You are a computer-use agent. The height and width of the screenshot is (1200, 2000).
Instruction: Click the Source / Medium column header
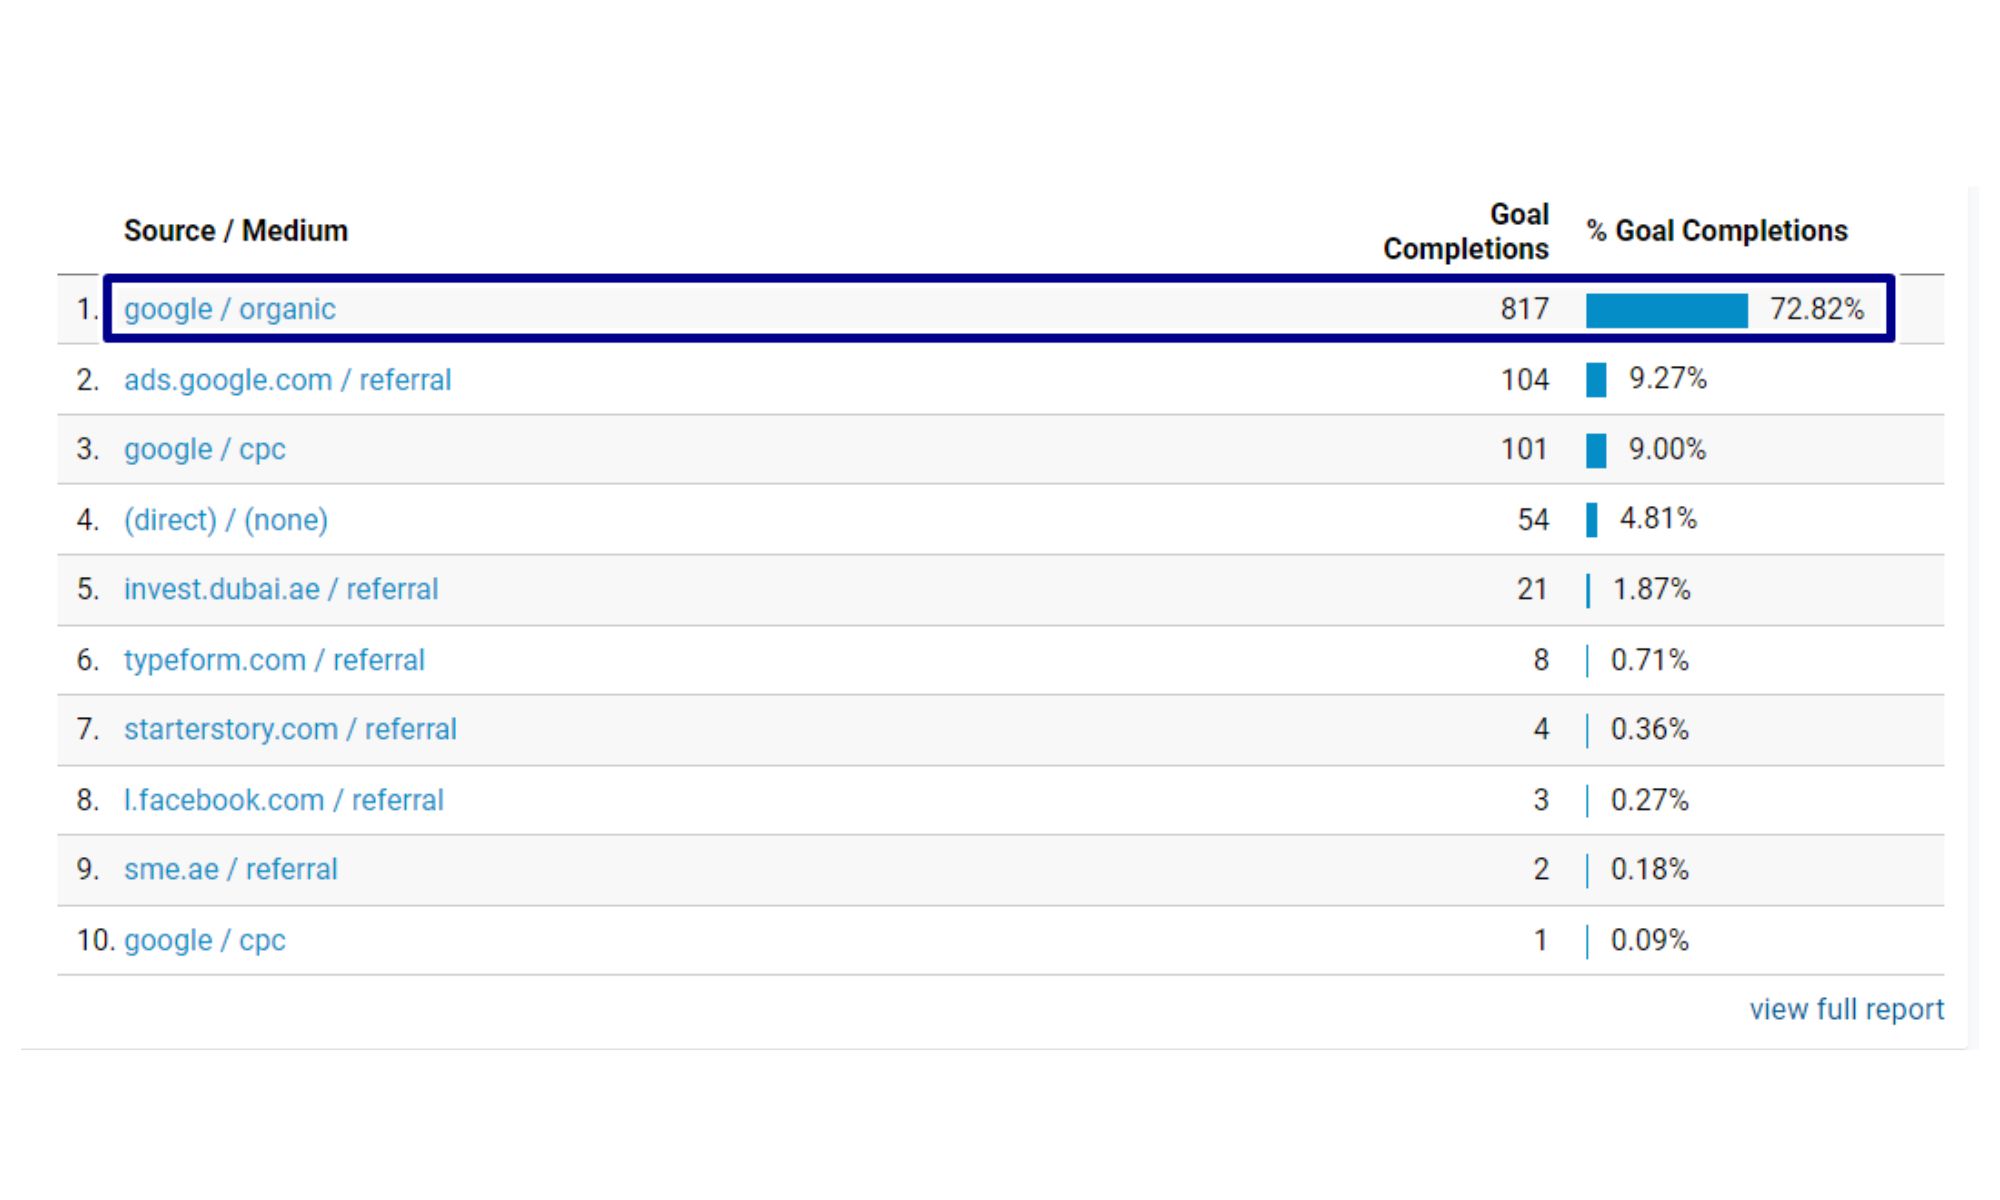click(235, 231)
